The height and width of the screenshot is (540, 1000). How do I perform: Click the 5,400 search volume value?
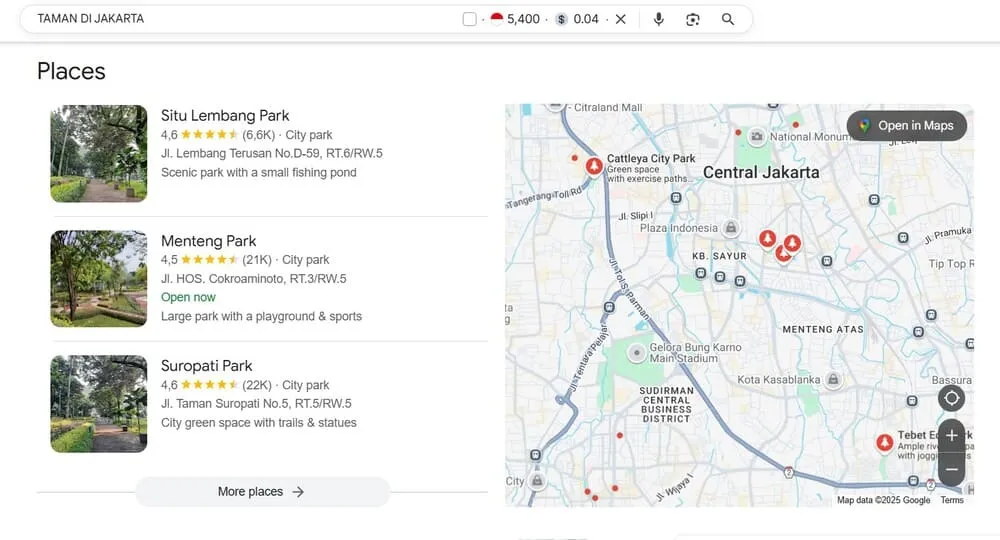click(524, 19)
